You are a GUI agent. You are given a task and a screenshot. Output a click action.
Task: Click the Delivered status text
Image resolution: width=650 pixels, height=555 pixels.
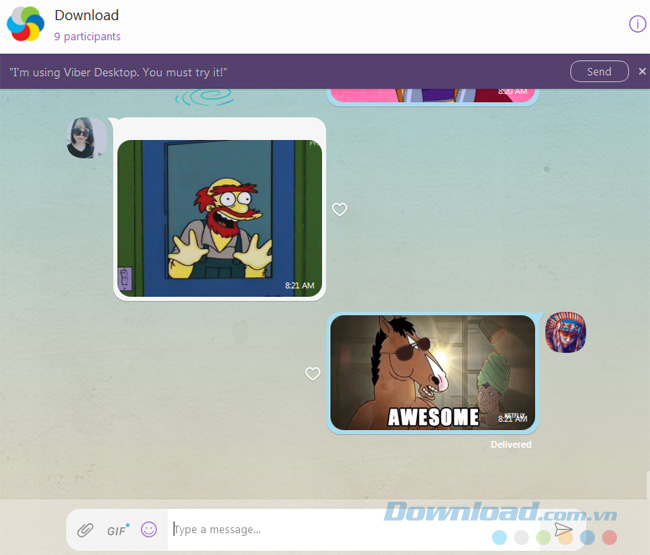point(511,444)
